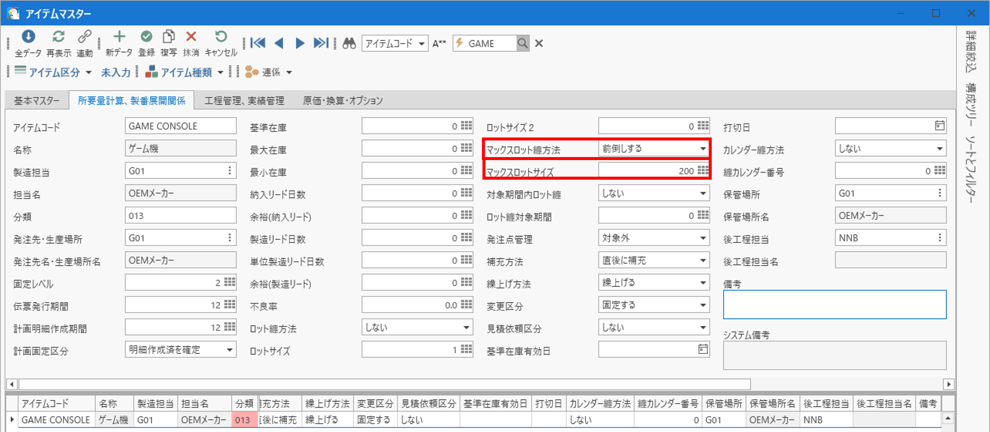Open the 伝票発行期間 calculator icon
Image resolution: width=990 pixels, height=432 pixels.
tap(229, 305)
